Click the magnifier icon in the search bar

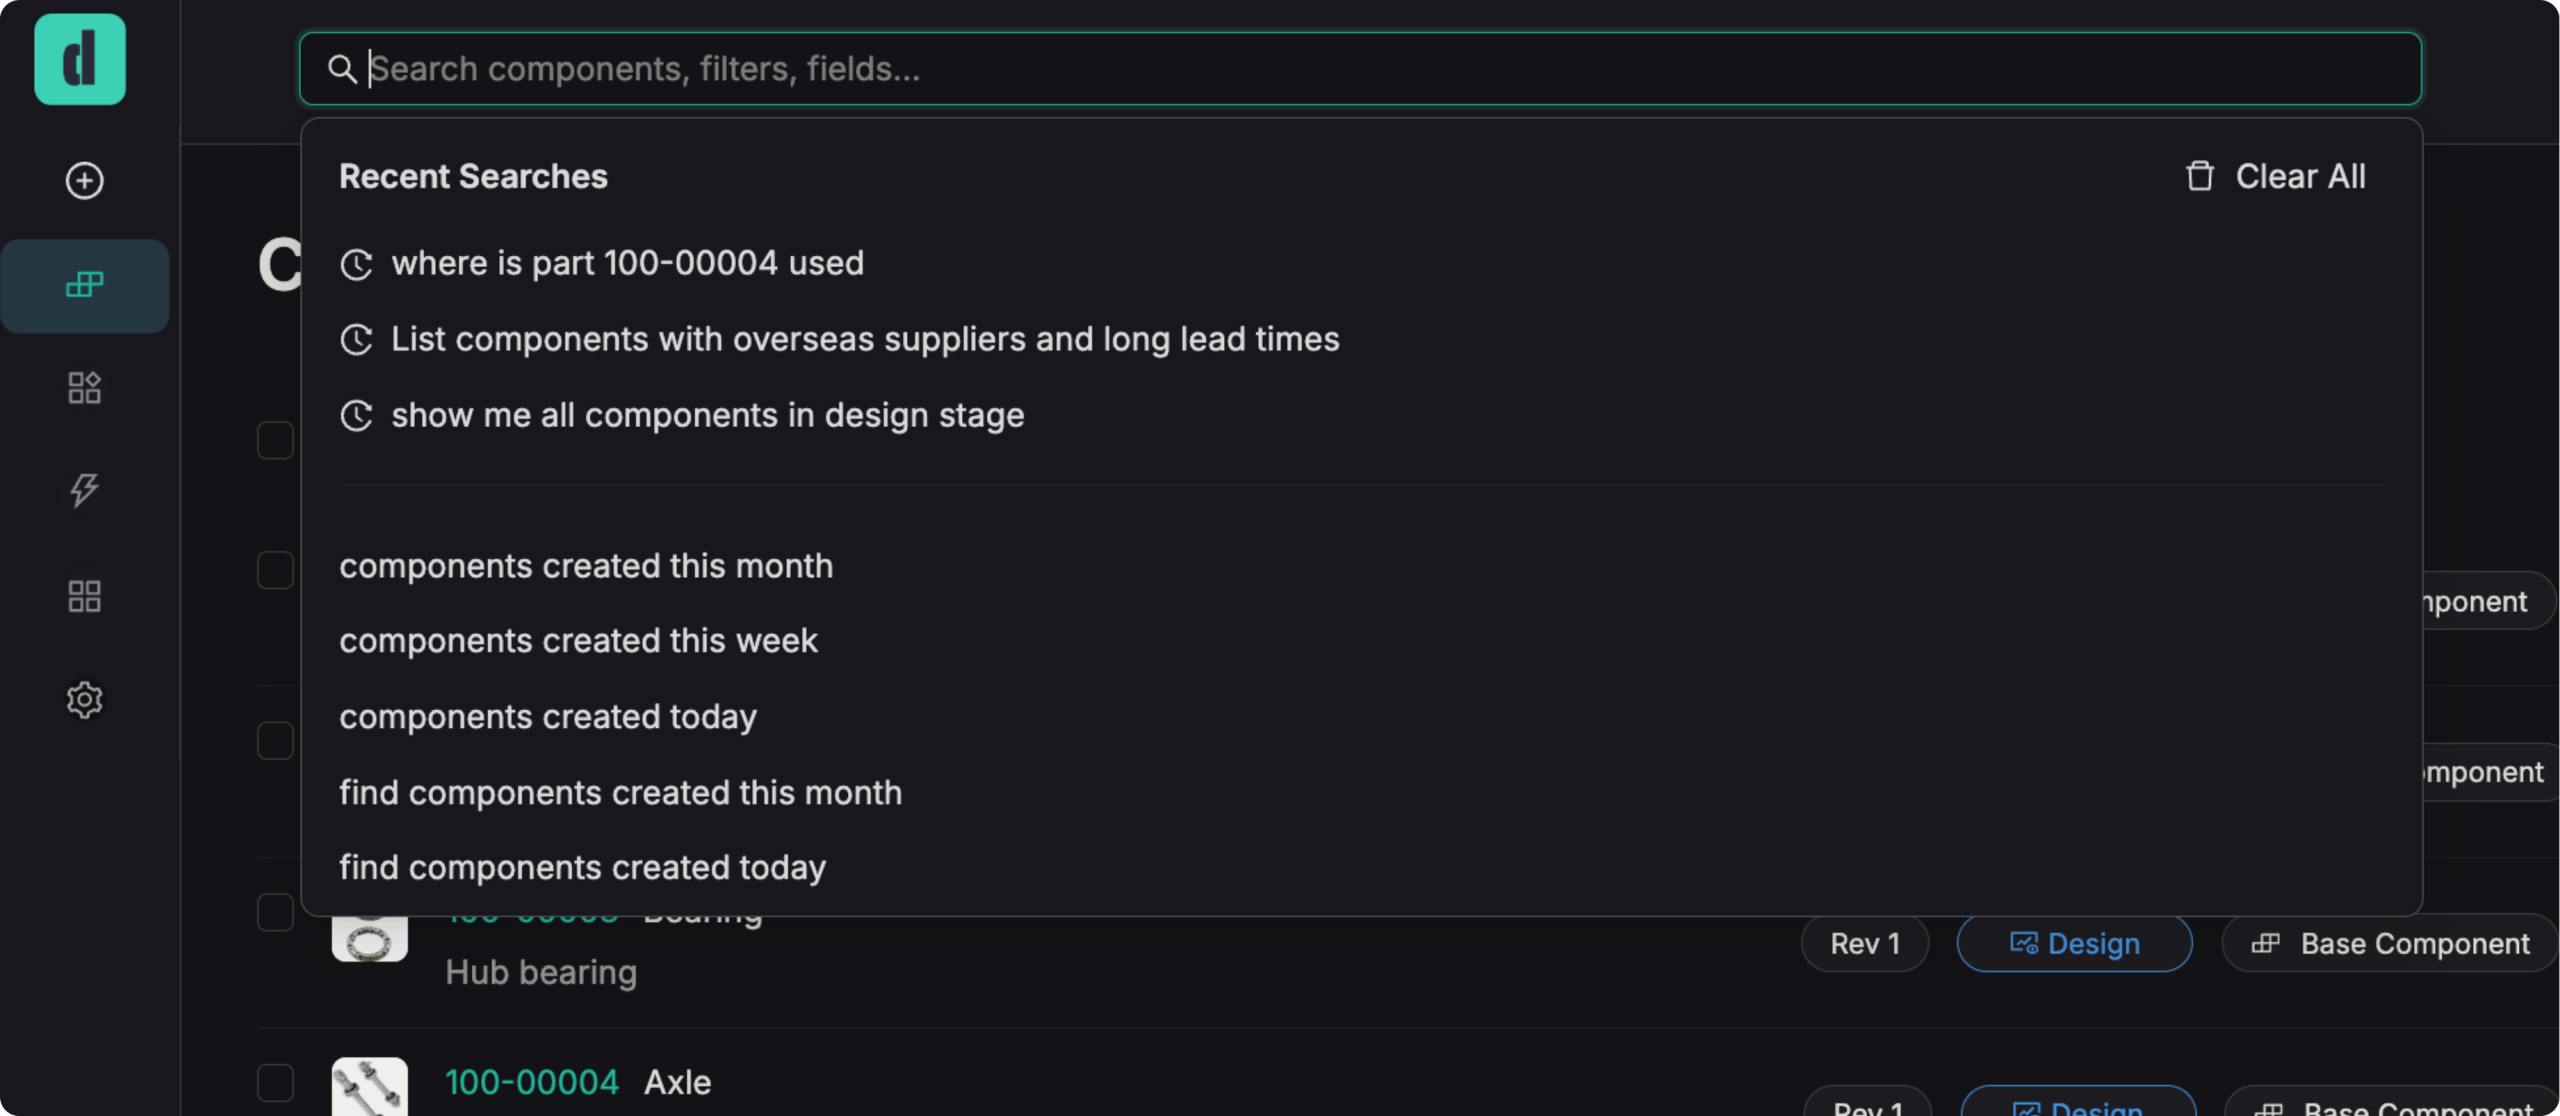point(342,69)
